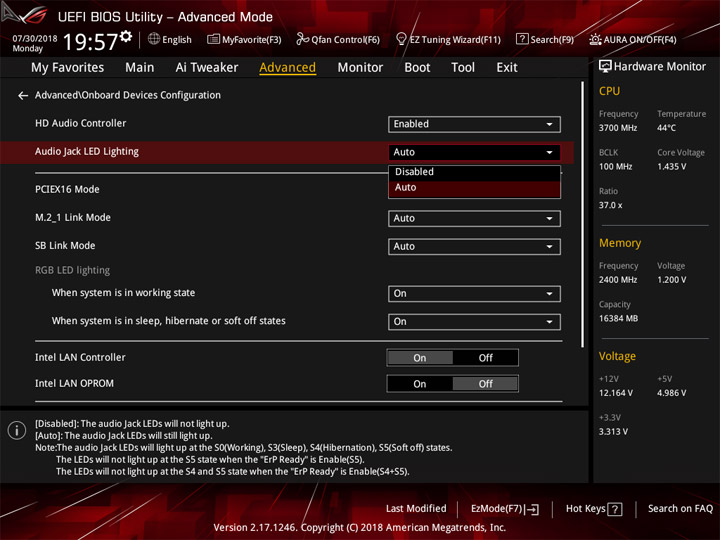Click the Hardware Monitor screen icon

pyautogui.click(x=605, y=67)
